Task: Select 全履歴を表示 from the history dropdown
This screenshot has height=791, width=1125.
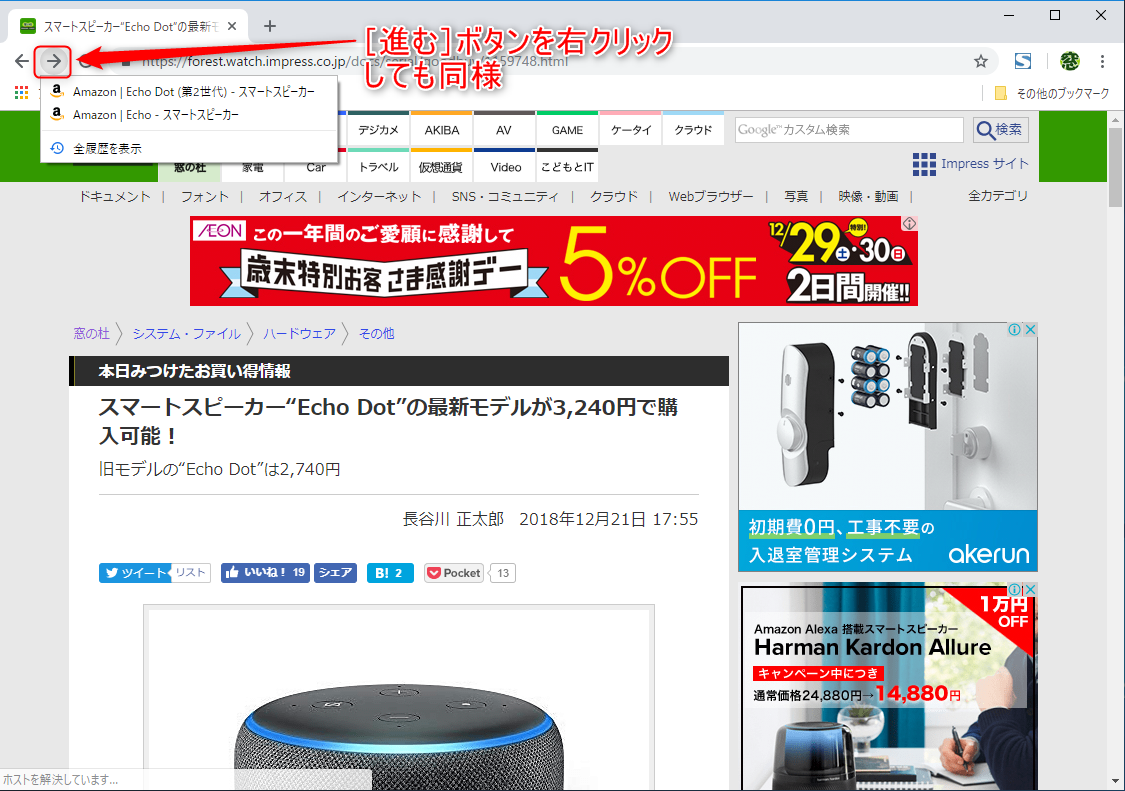Action: click(107, 146)
